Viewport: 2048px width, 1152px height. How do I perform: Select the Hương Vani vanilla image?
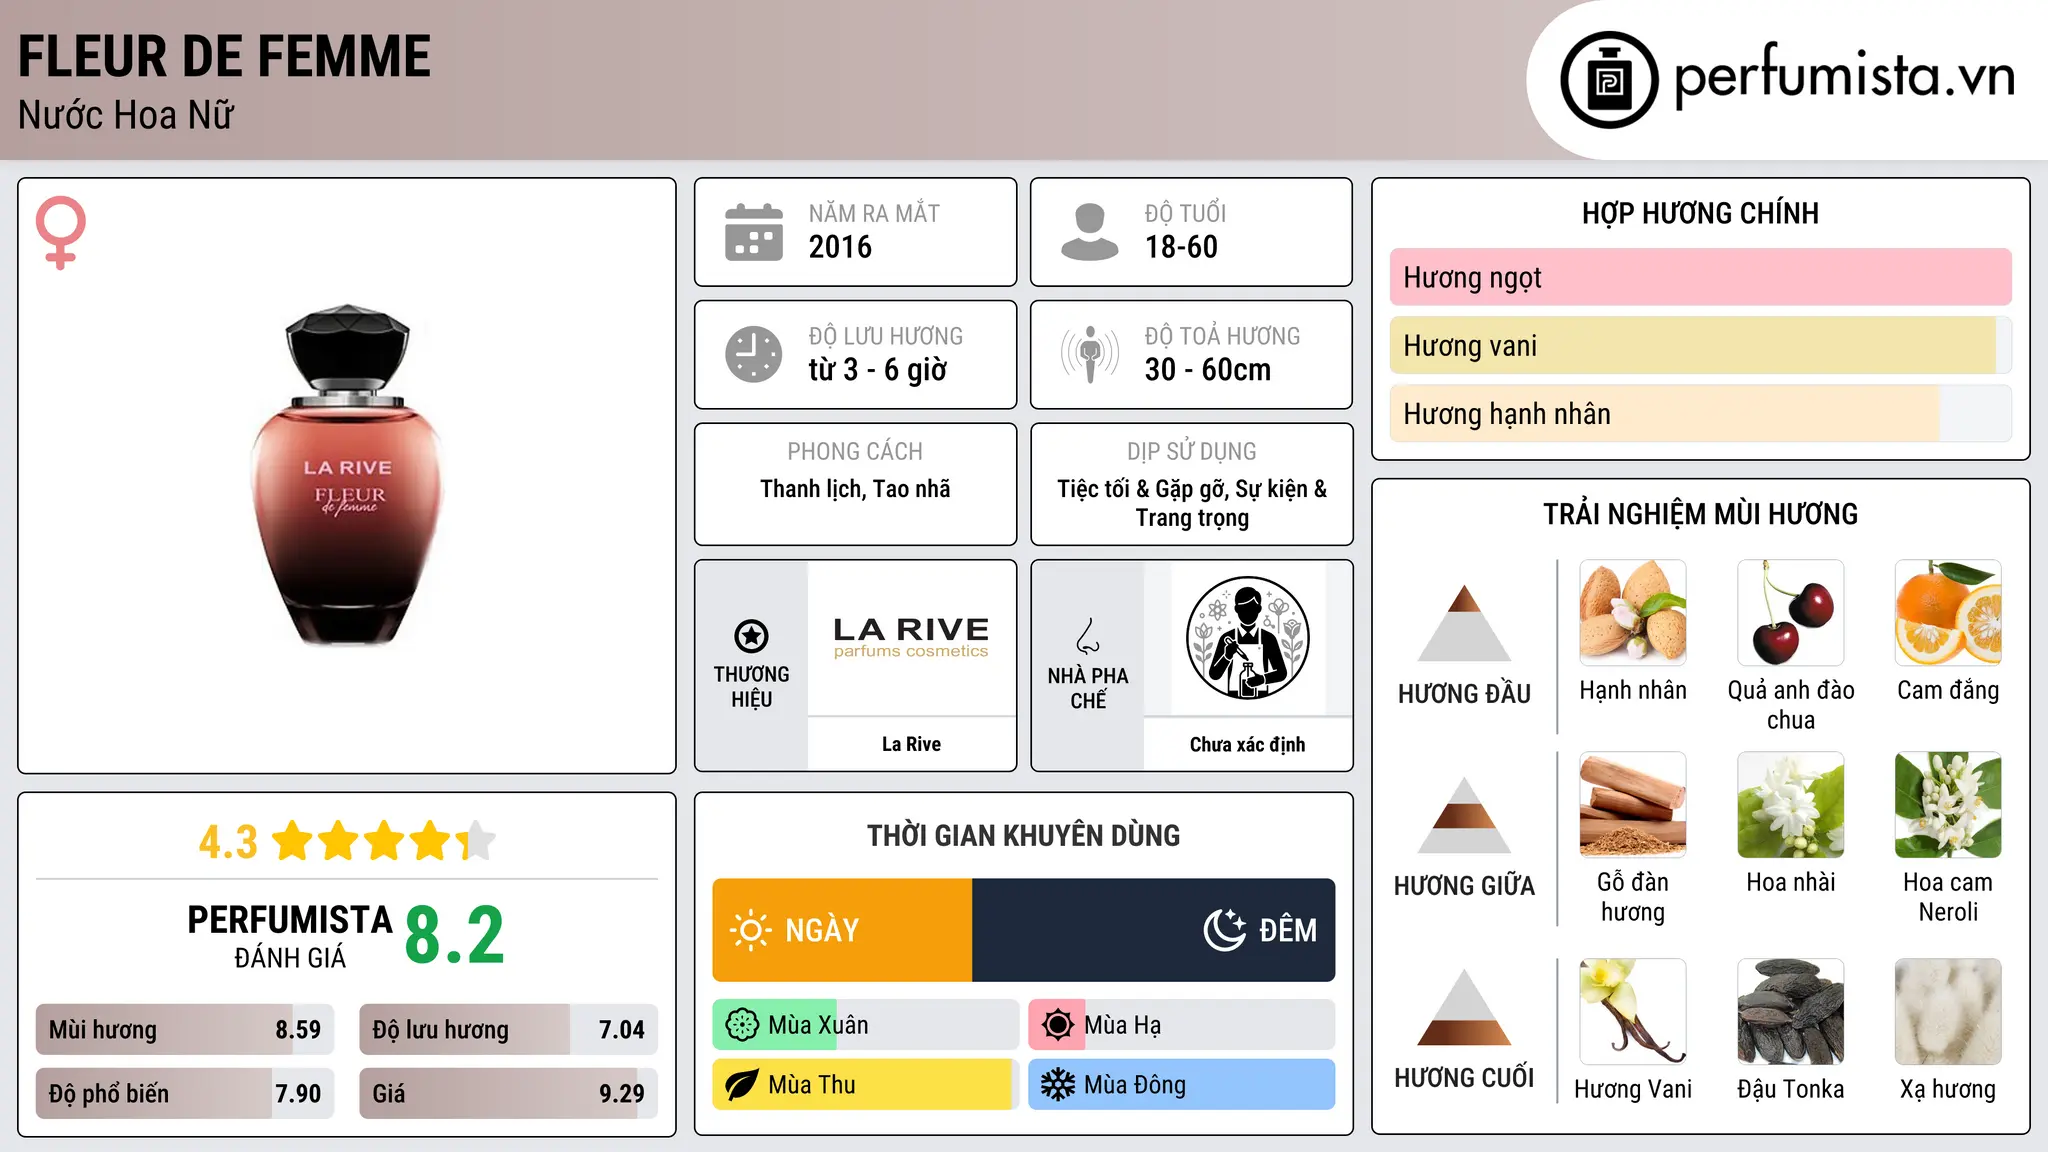[x=1633, y=1012]
